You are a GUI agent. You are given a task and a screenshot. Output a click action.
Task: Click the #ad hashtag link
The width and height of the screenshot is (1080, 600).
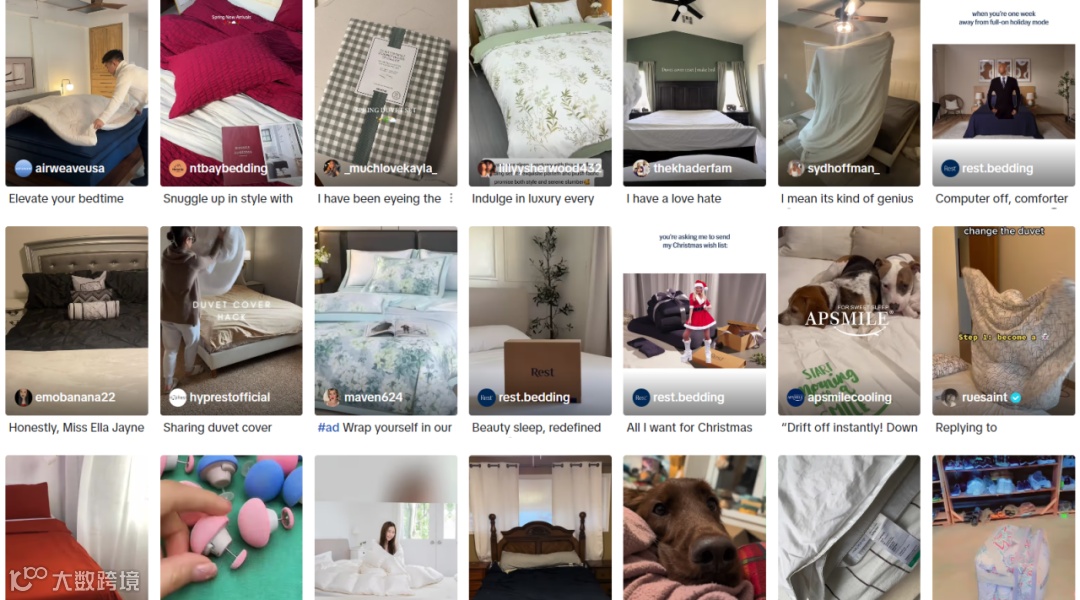tap(329, 428)
